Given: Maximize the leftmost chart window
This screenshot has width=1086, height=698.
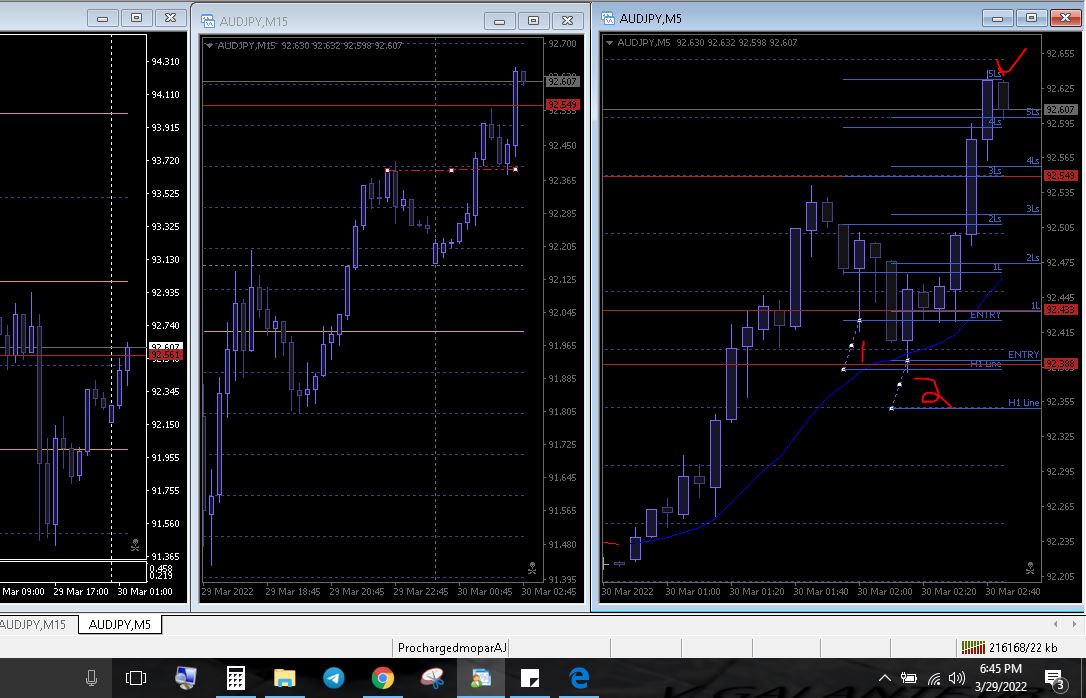Looking at the screenshot, I should pyautogui.click(x=136, y=18).
